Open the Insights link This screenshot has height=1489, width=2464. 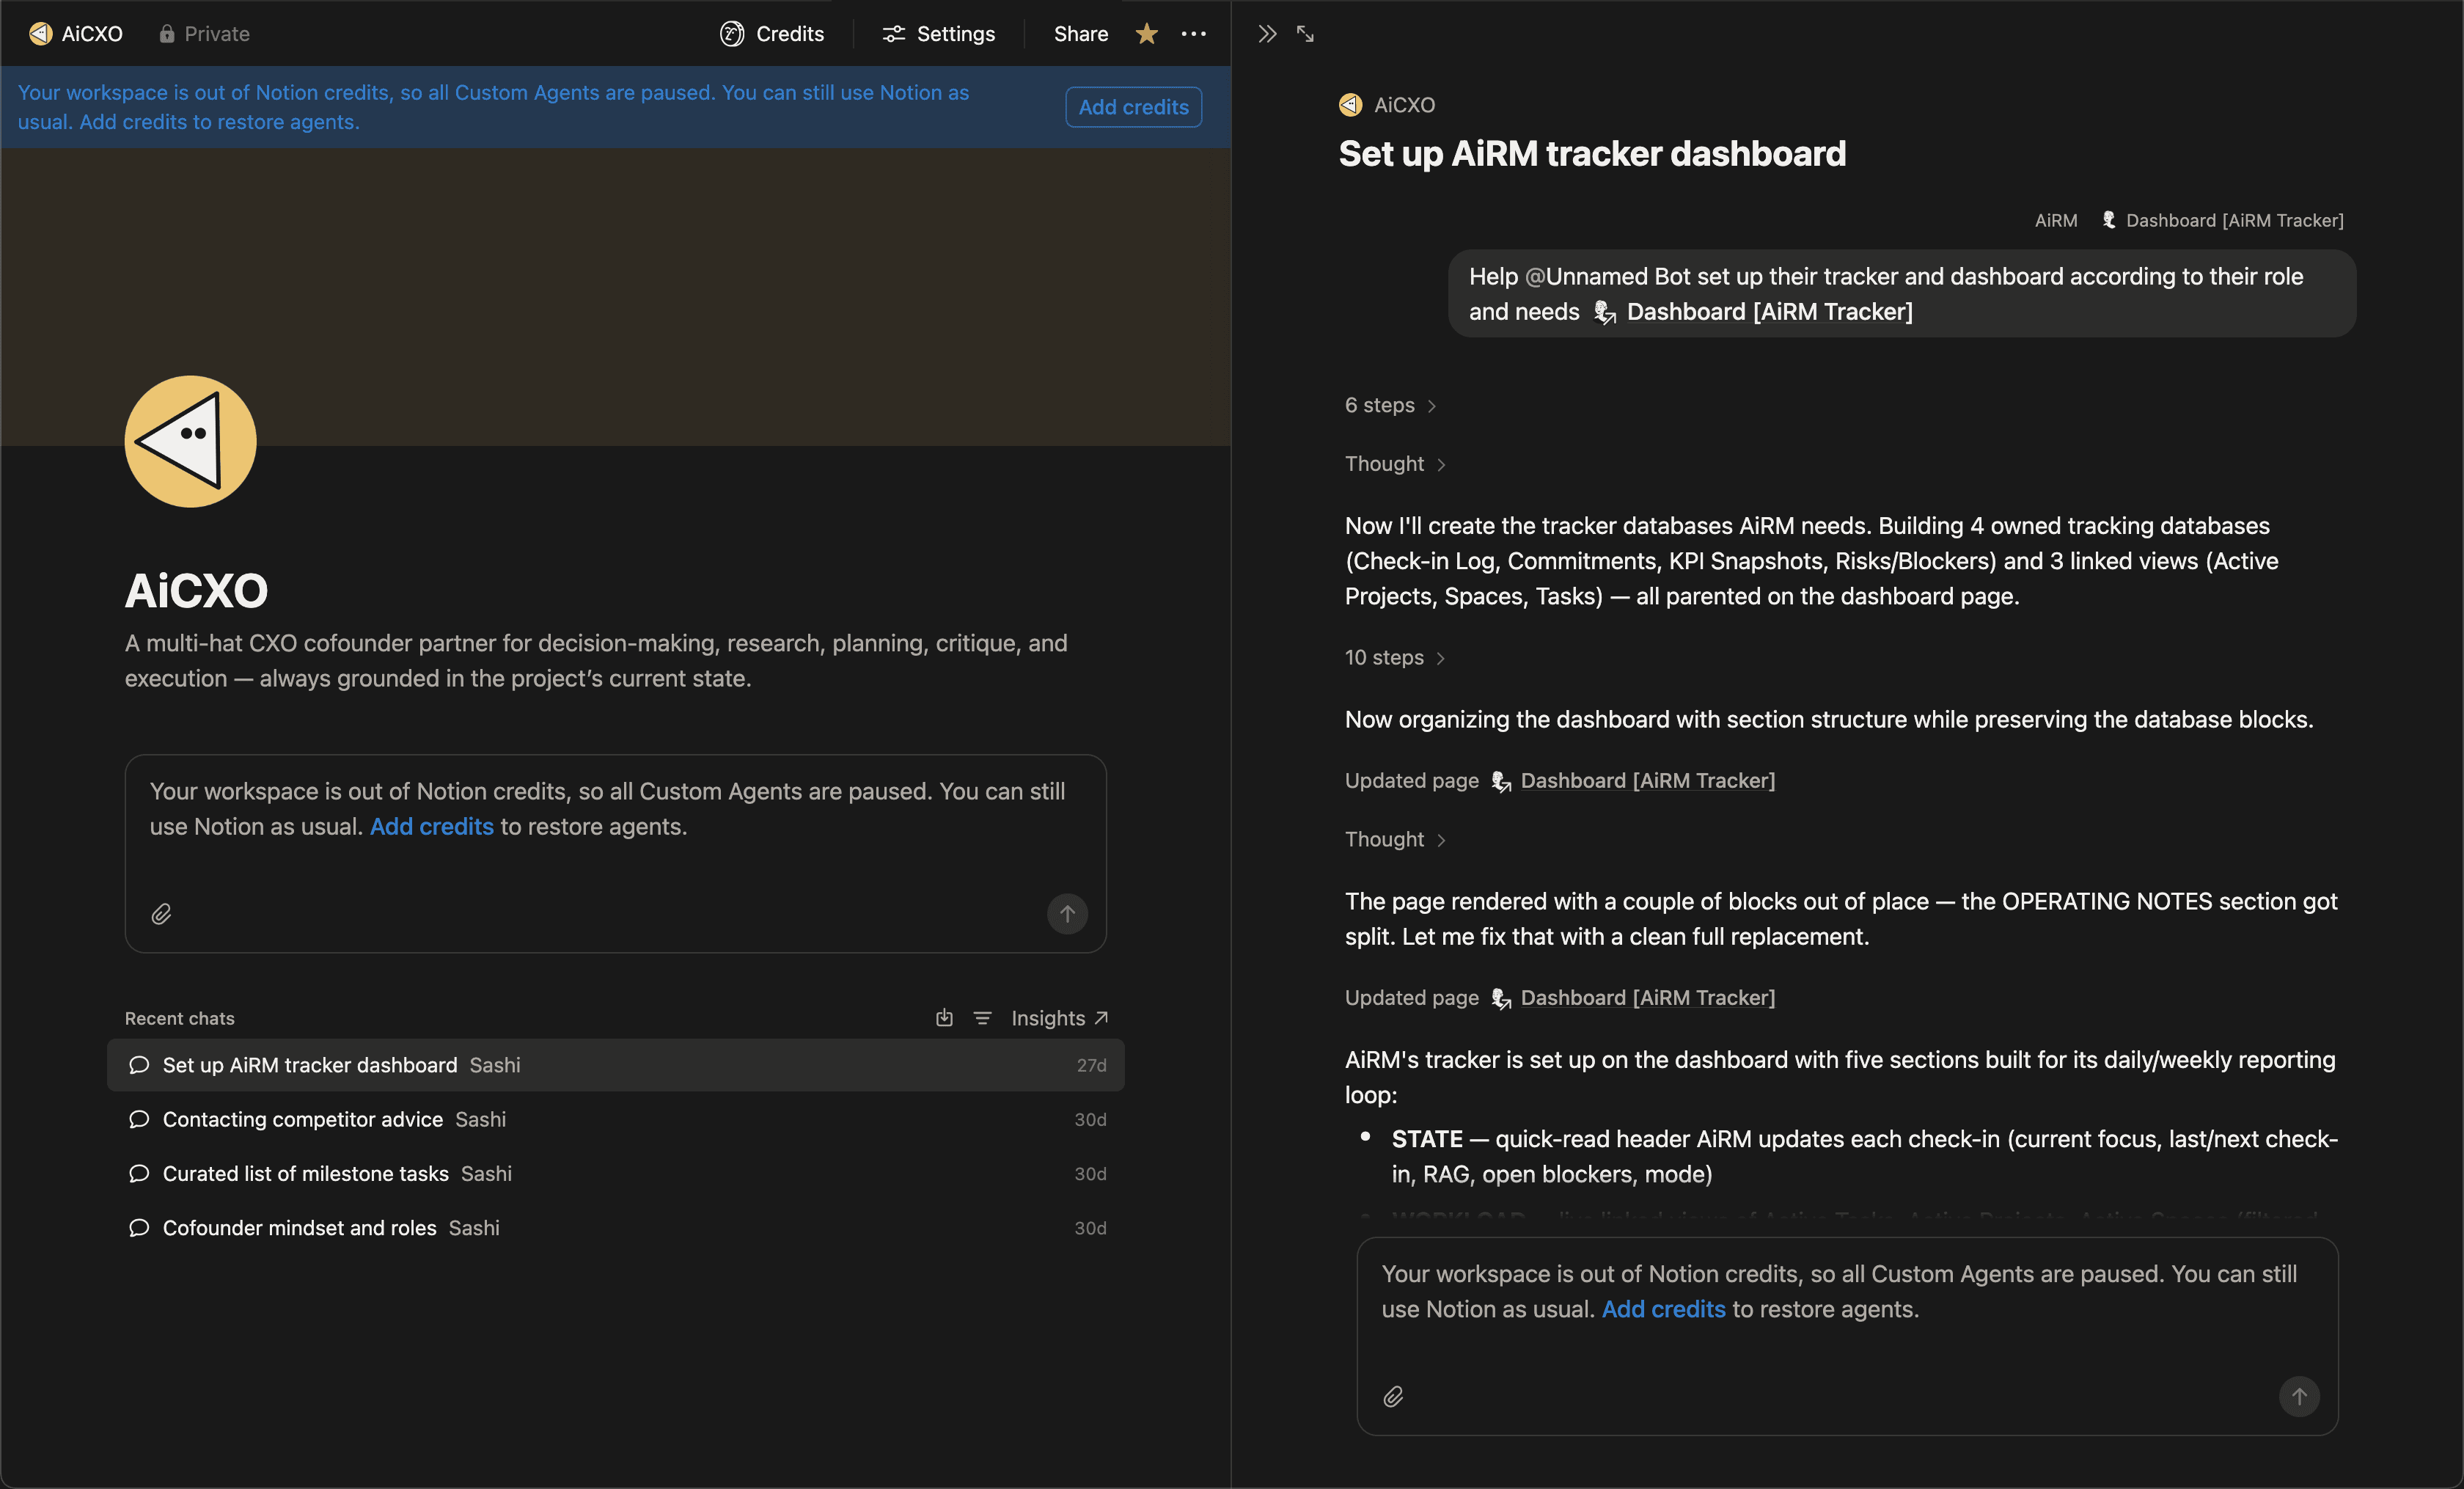tap(1059, 1018)
